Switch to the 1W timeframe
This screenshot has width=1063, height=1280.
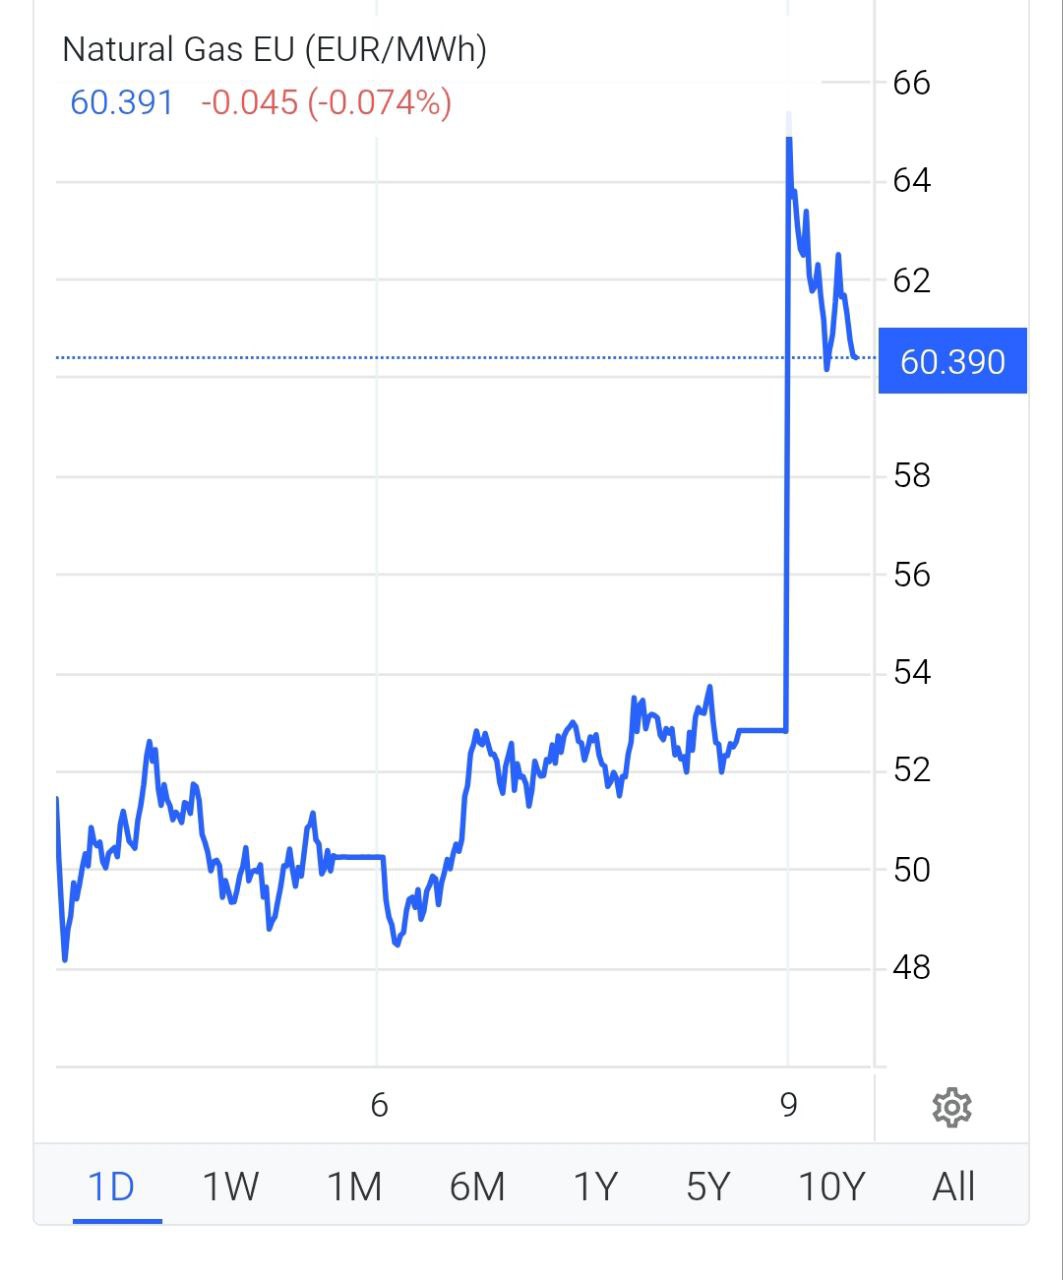(x=230, y=1187)
